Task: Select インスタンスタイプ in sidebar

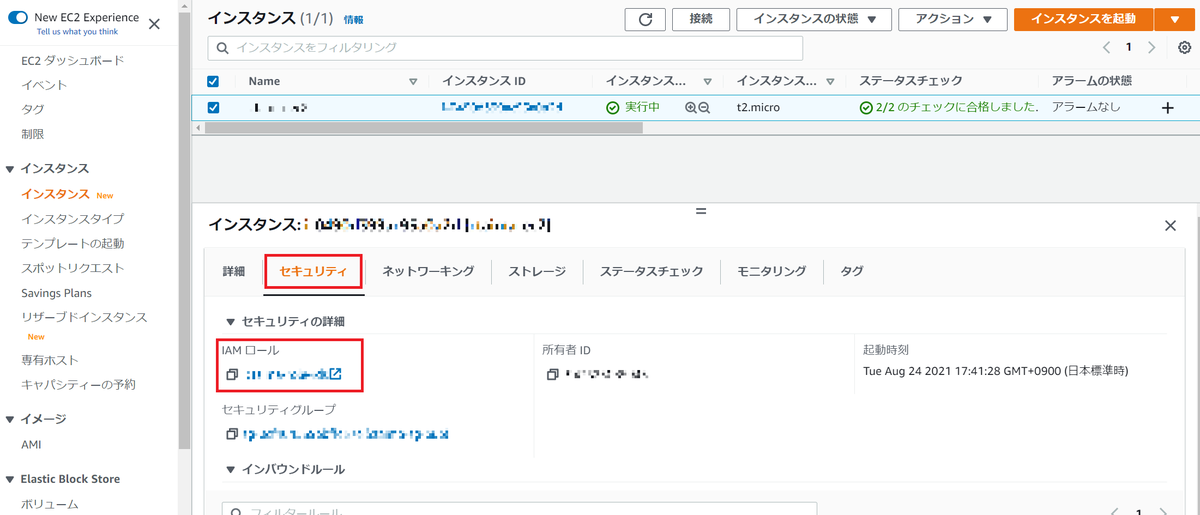Action: point(73,219)
